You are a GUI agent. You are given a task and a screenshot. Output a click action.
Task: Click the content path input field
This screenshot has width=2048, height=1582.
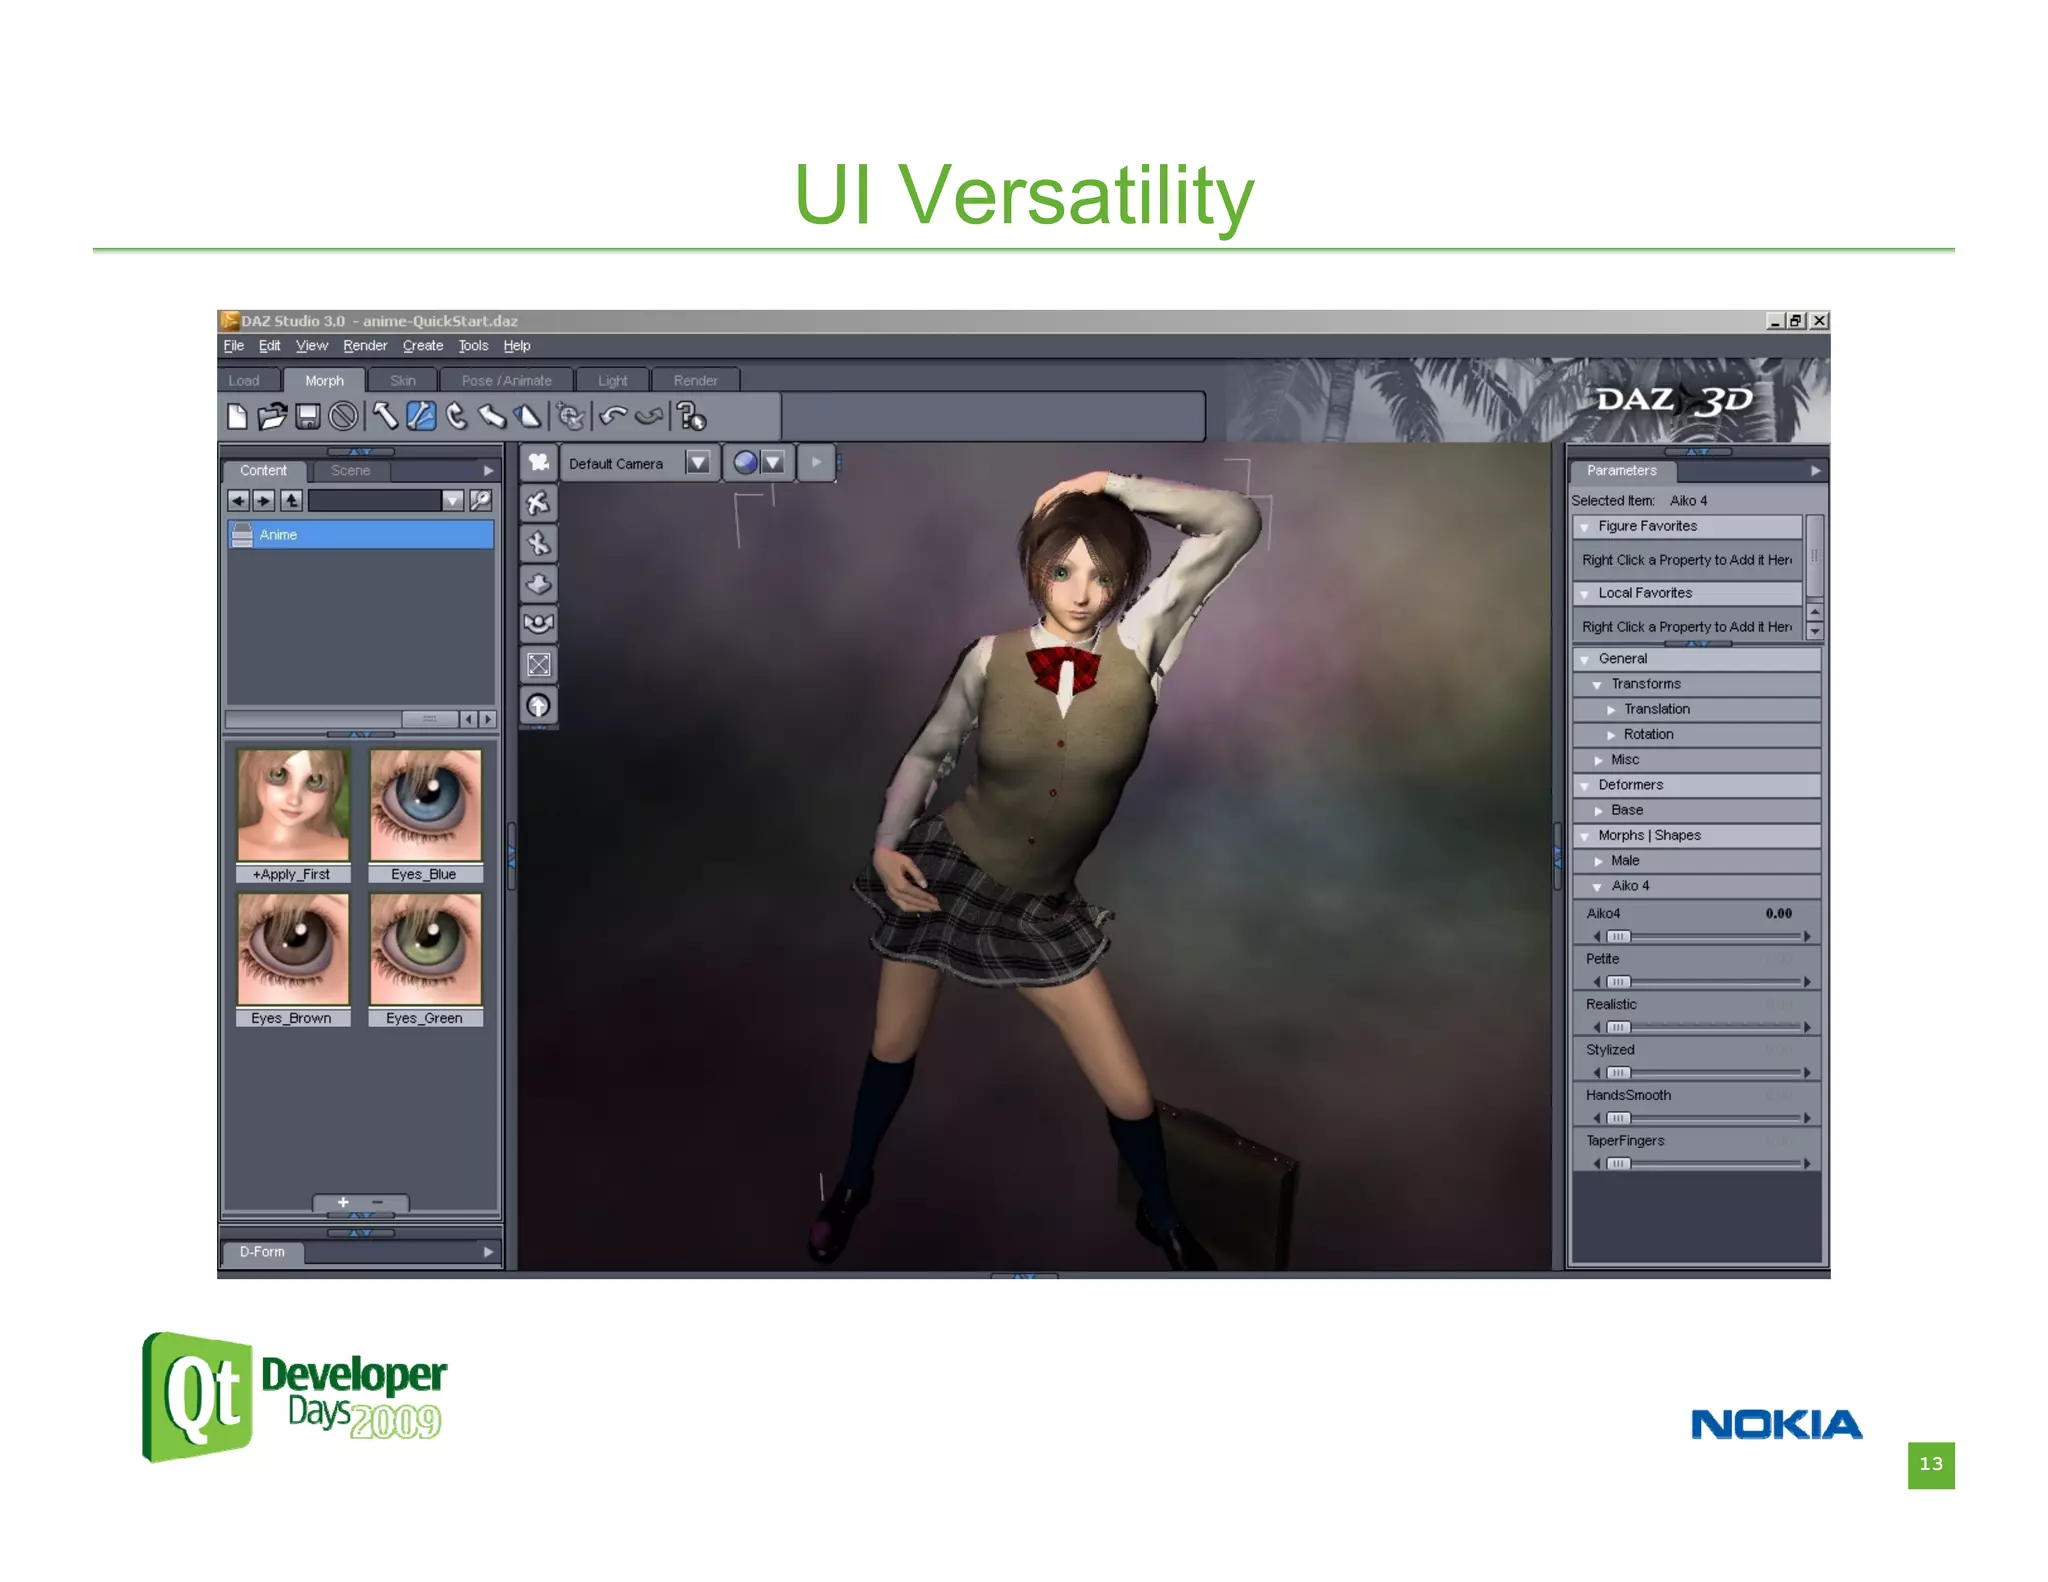tap(374, 500)
